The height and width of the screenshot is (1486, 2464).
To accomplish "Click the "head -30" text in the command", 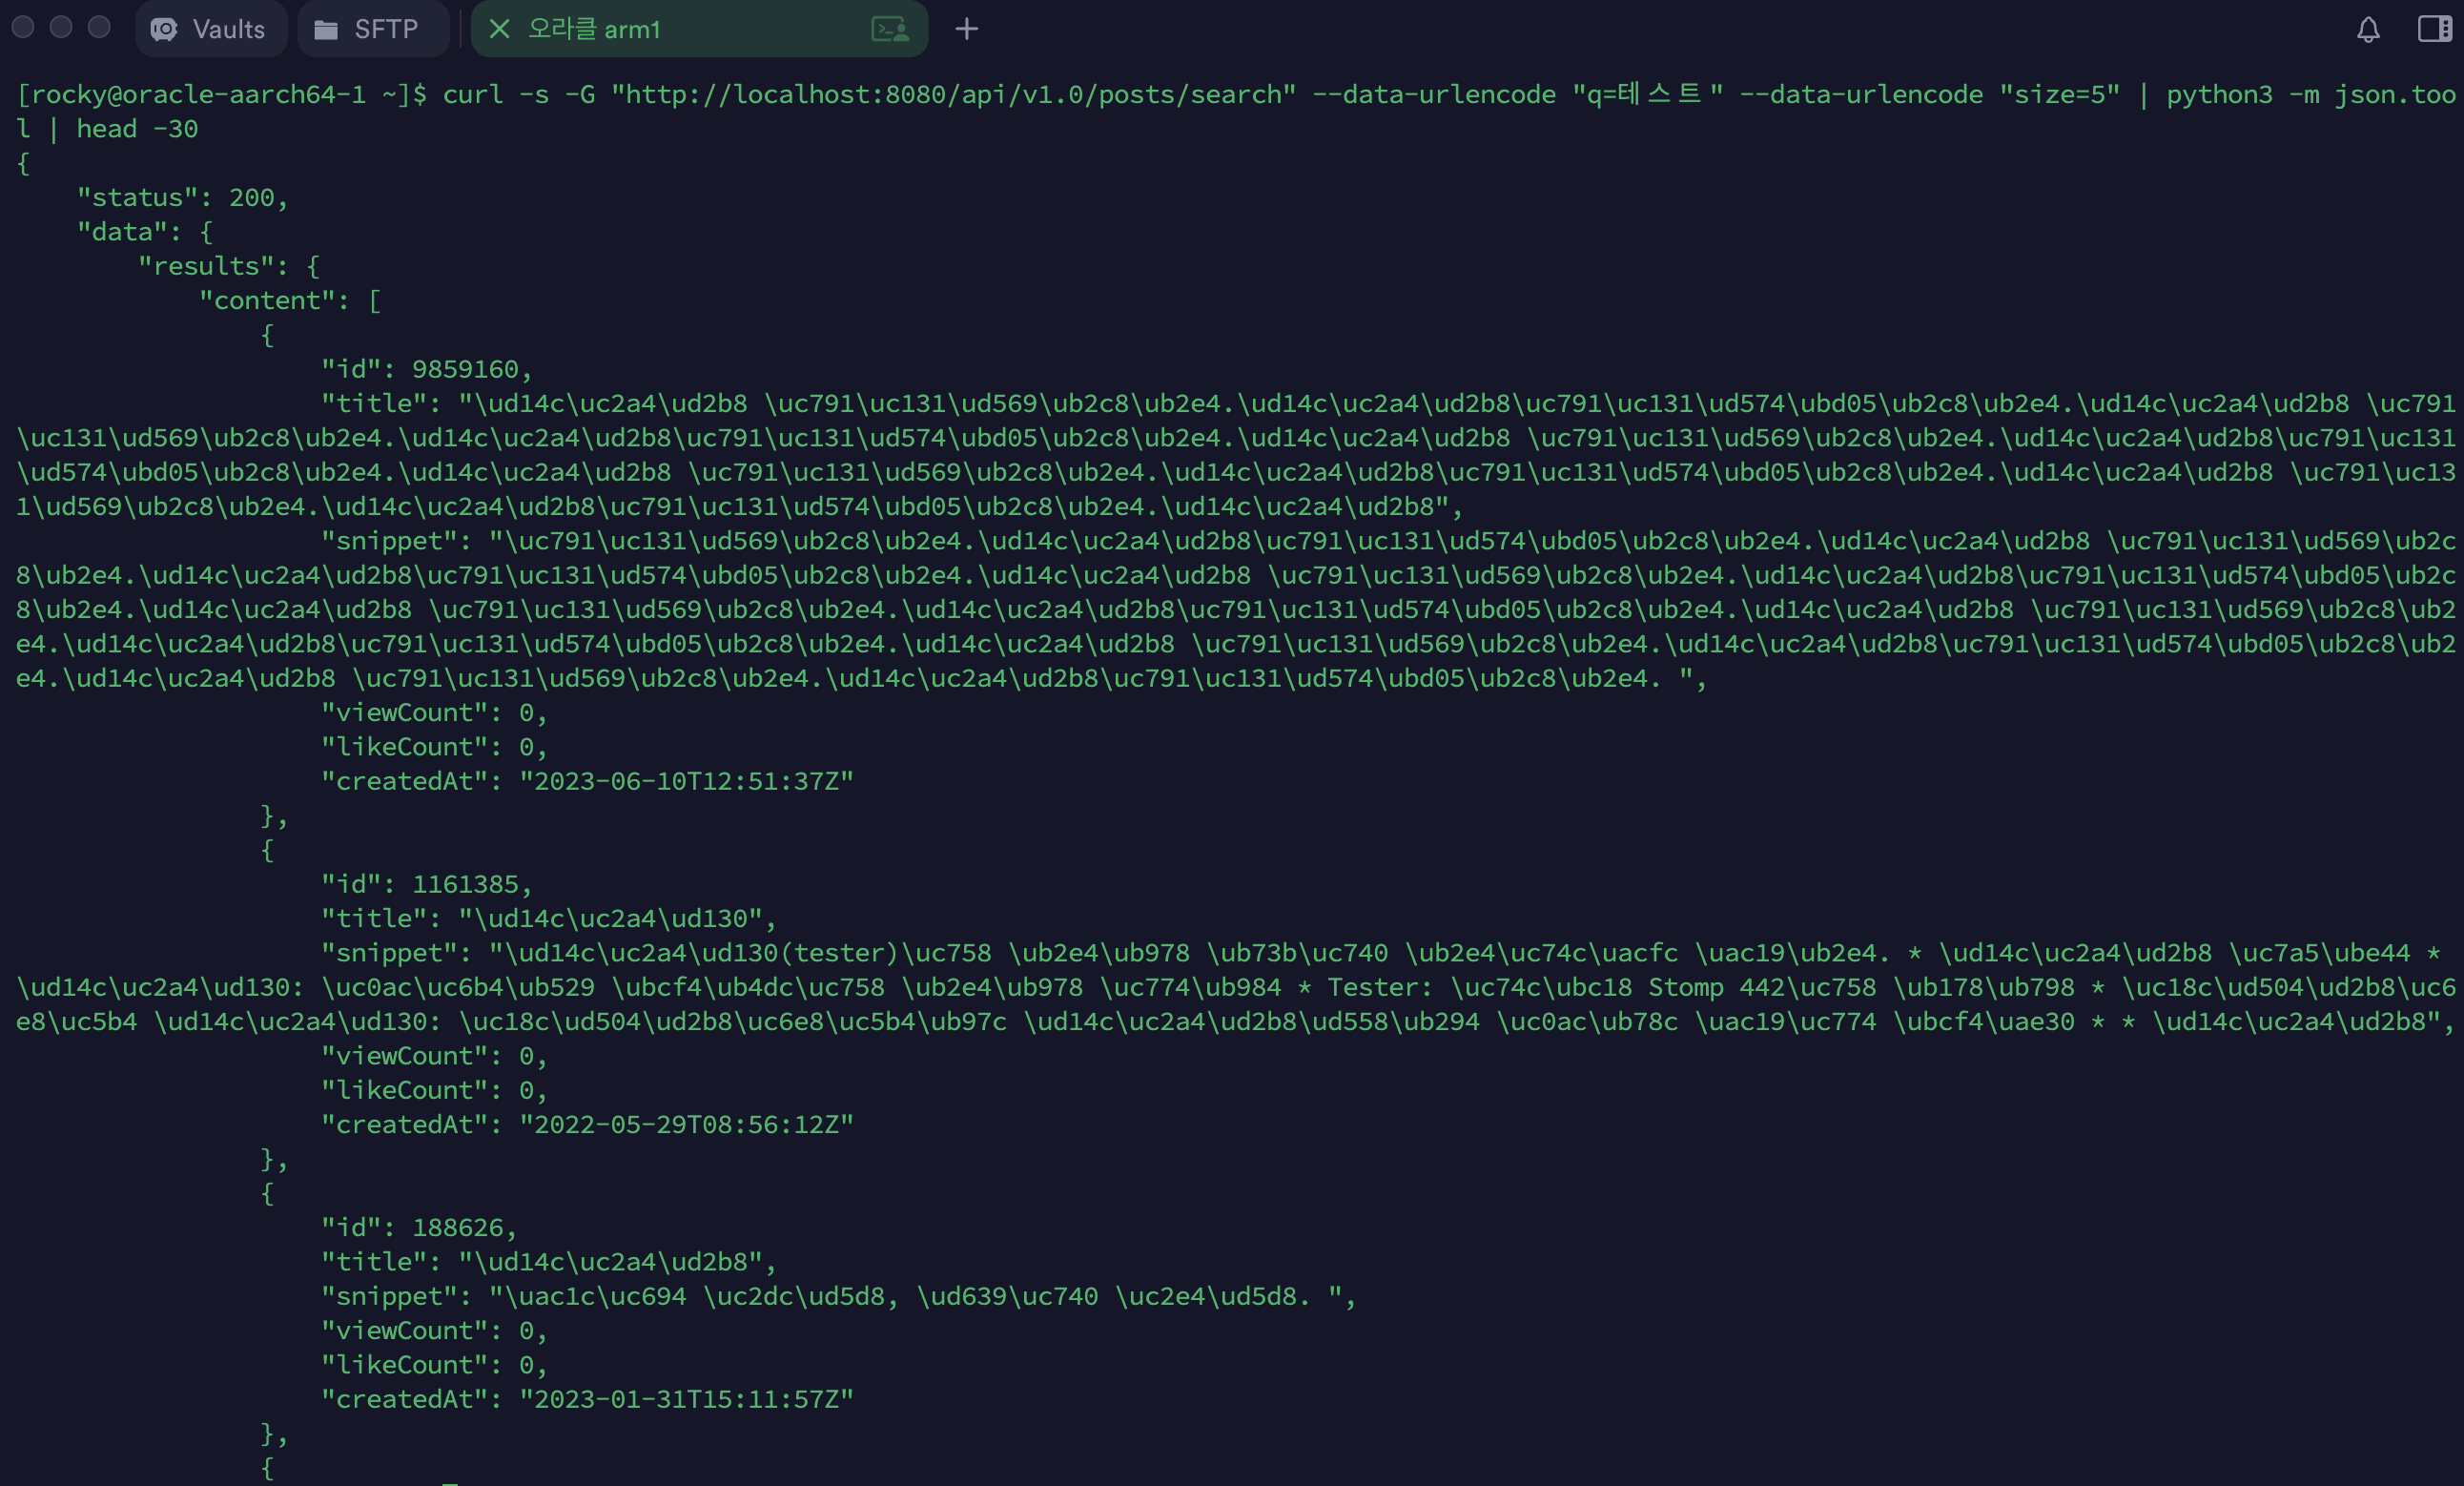I will point(137,129).
